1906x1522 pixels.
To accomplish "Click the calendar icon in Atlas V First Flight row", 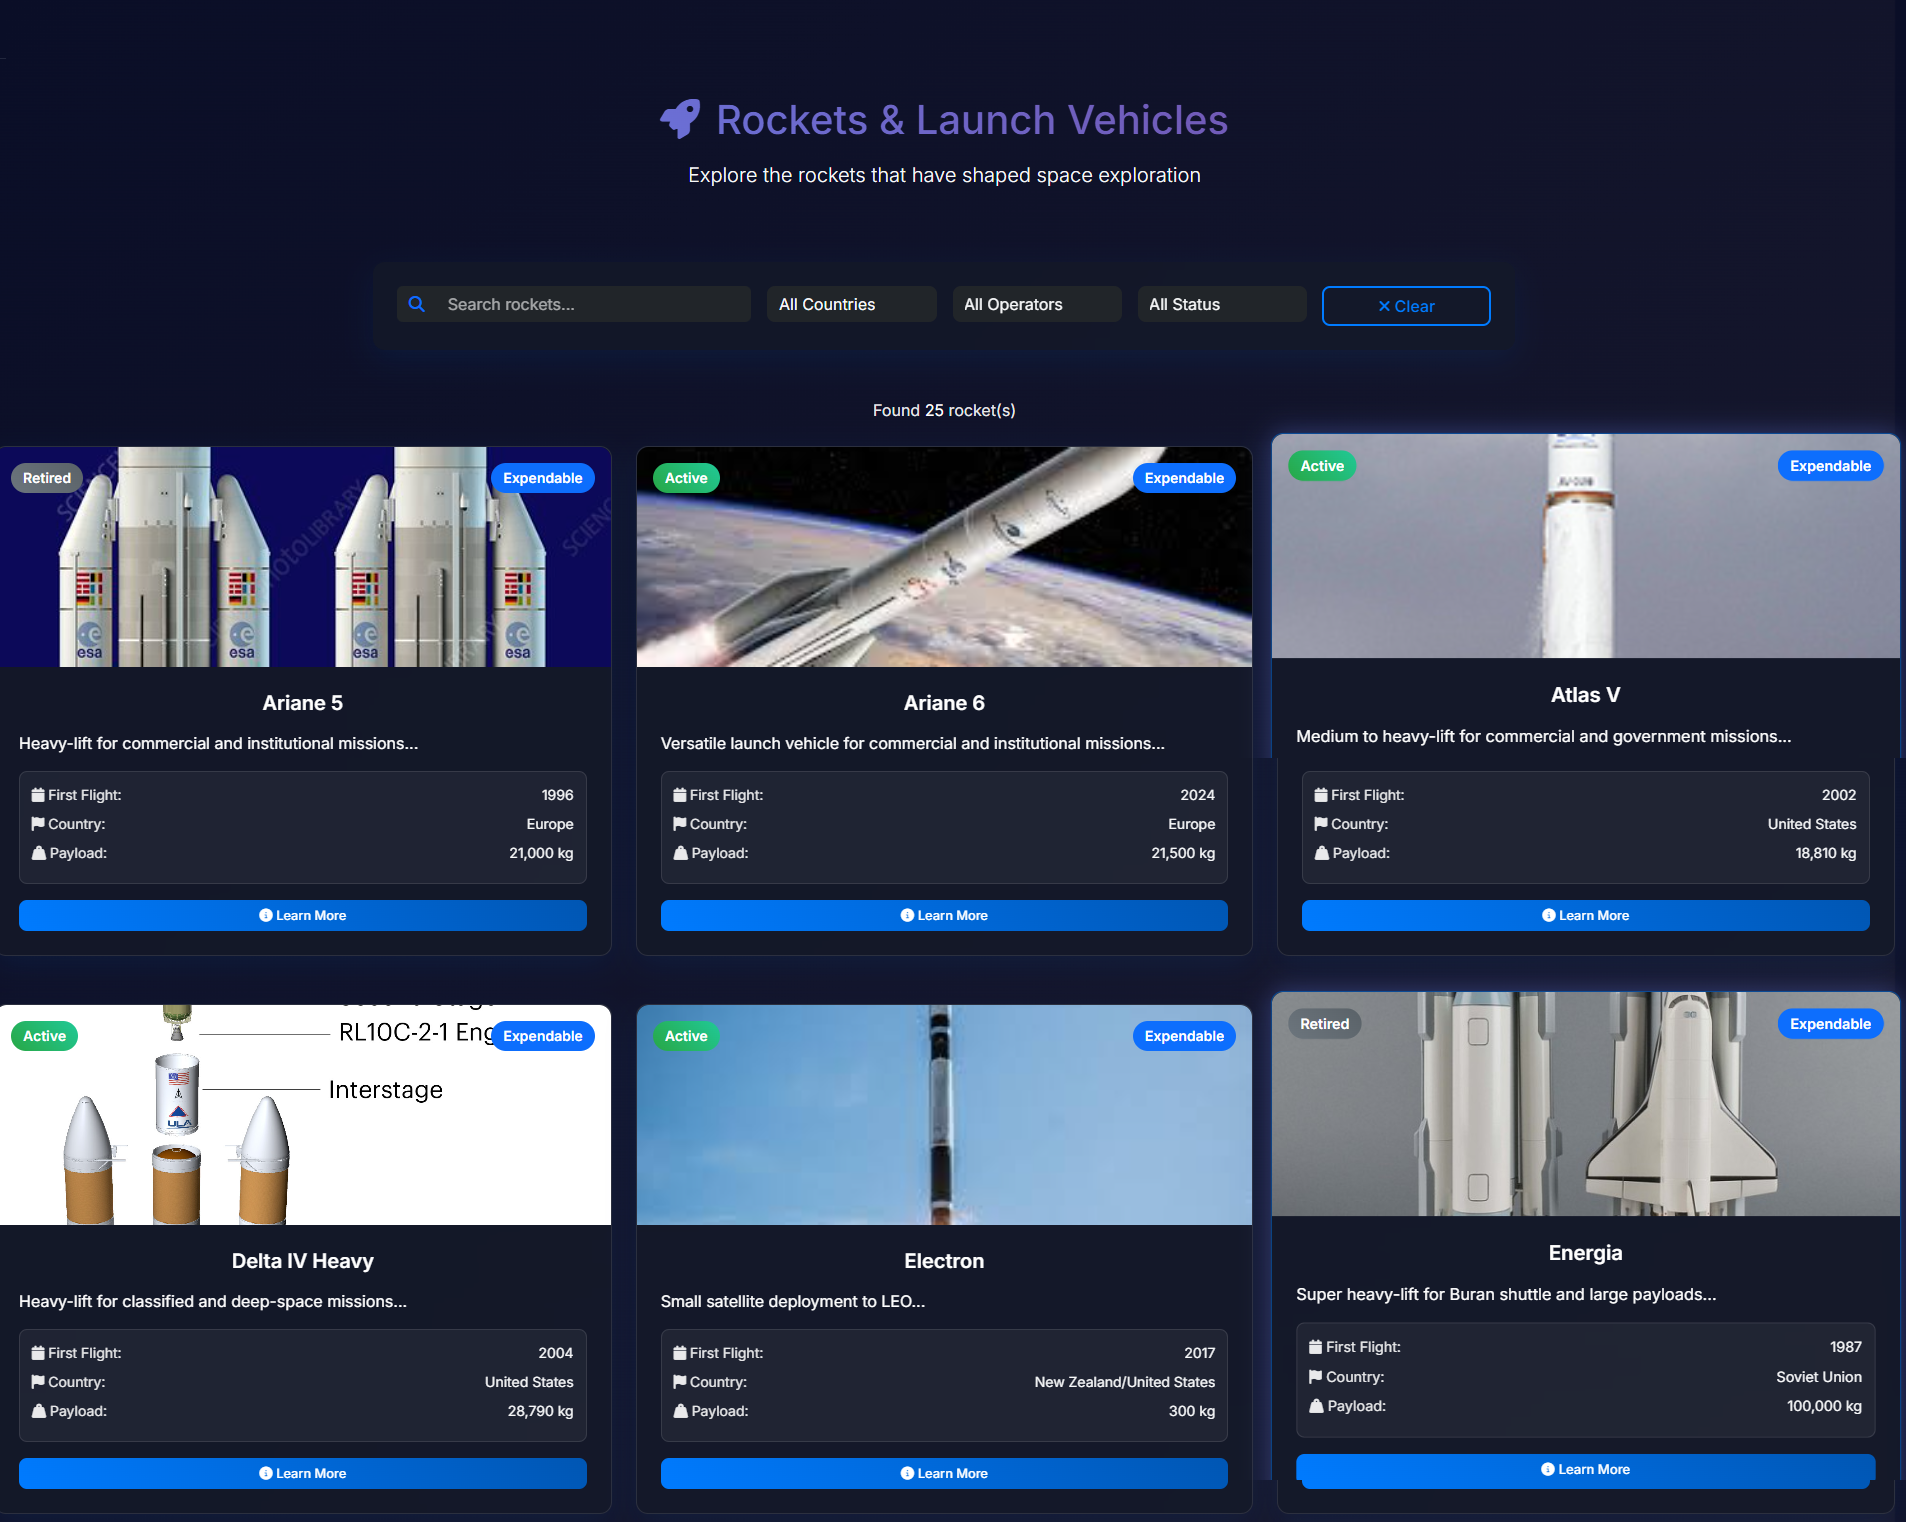I will click(x=1321, y=795).
